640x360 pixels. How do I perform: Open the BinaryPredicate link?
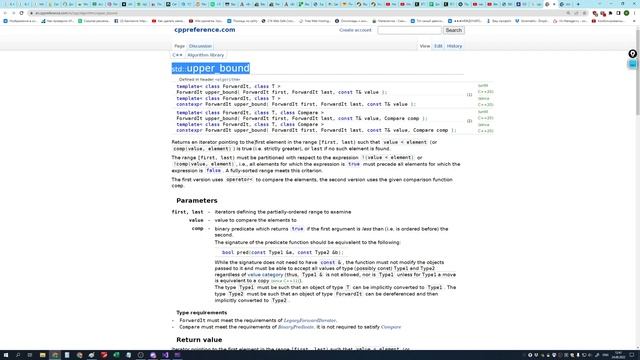[x=296, y=327]
